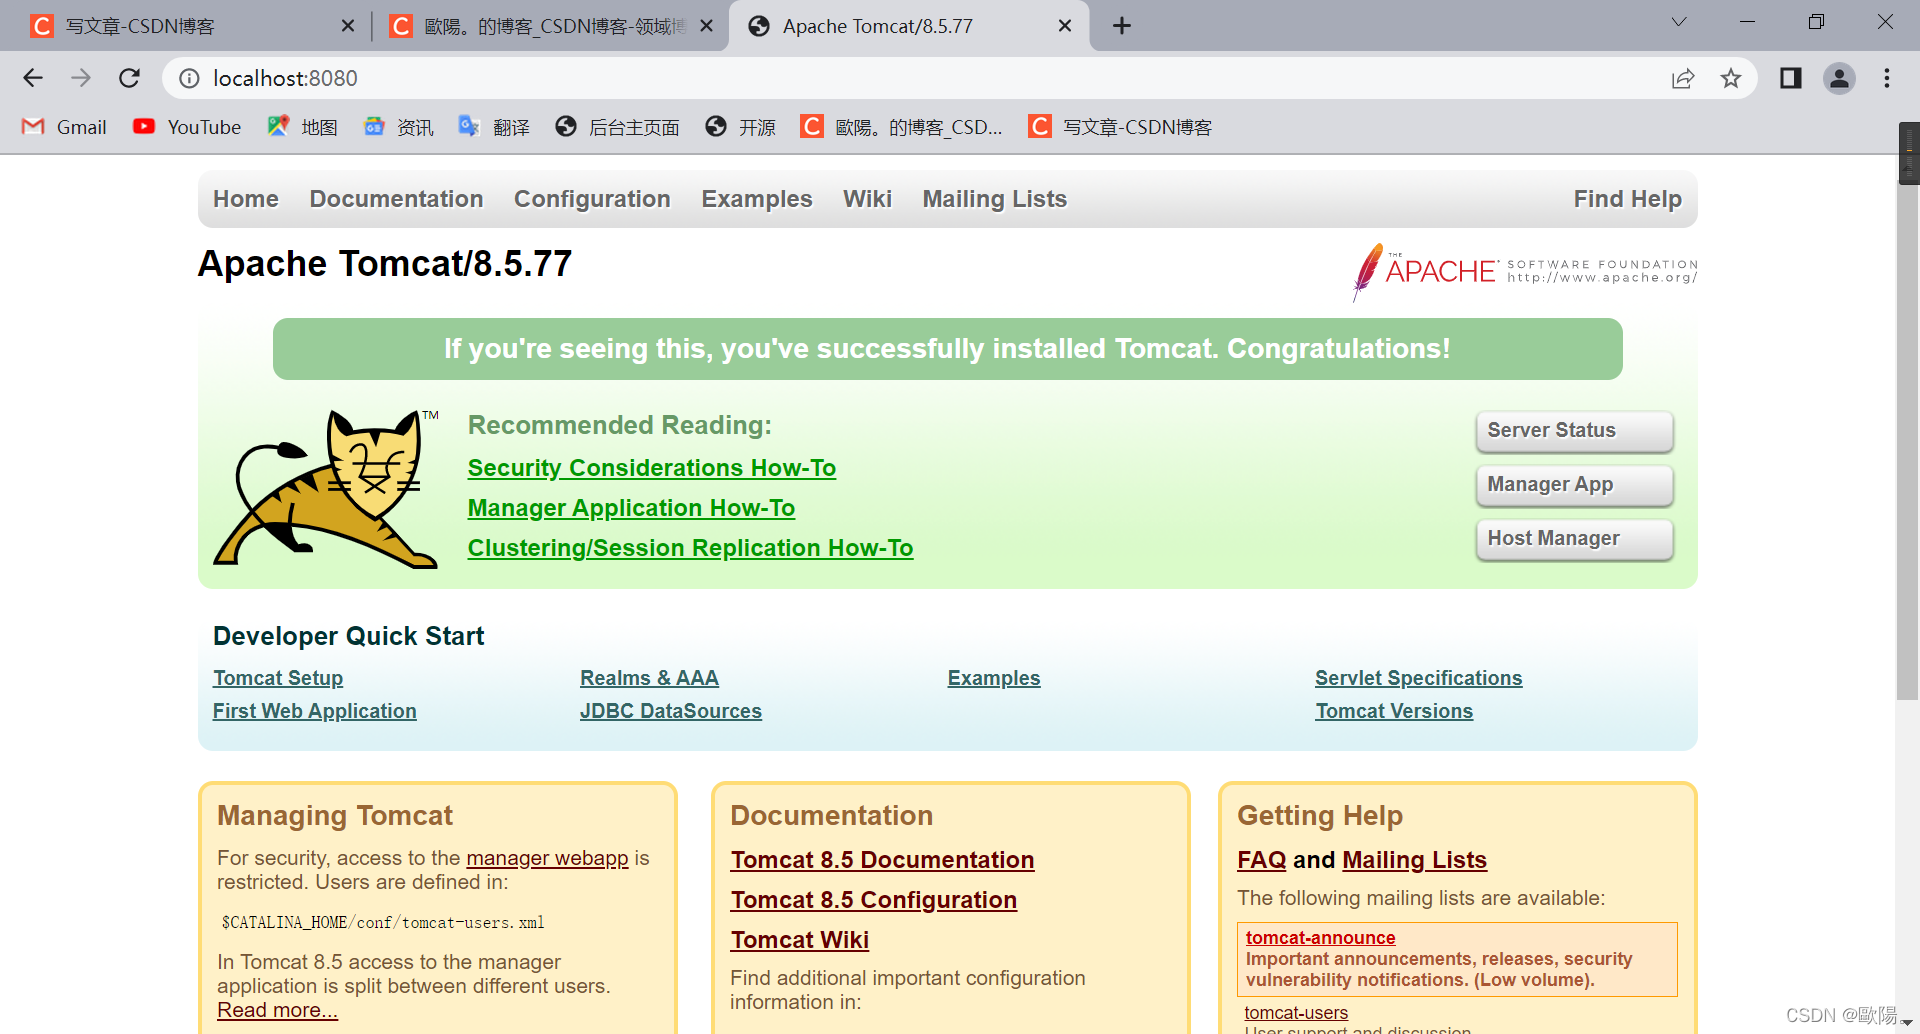Reload the localhost page
1920x1034 pixels.
[129, 78]
